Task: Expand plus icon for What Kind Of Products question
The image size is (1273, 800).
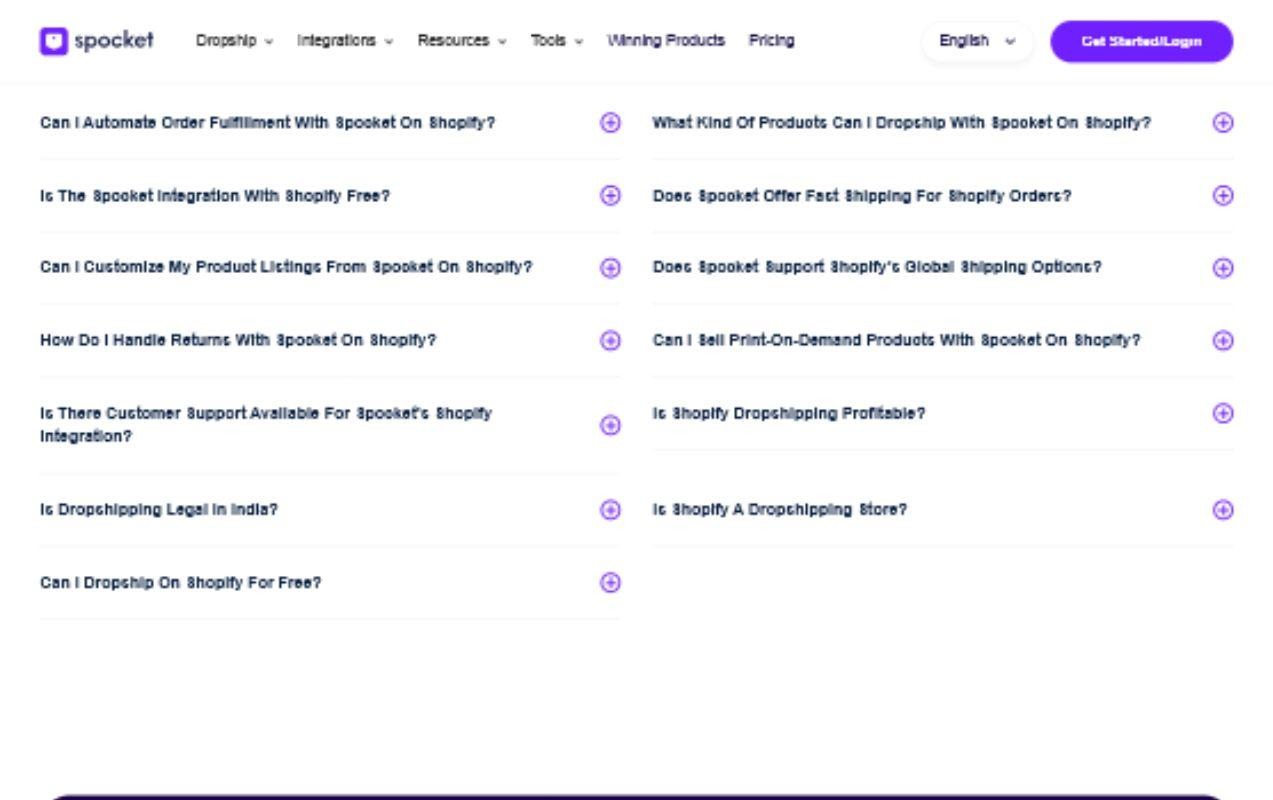Action: tap(1222, 123)
